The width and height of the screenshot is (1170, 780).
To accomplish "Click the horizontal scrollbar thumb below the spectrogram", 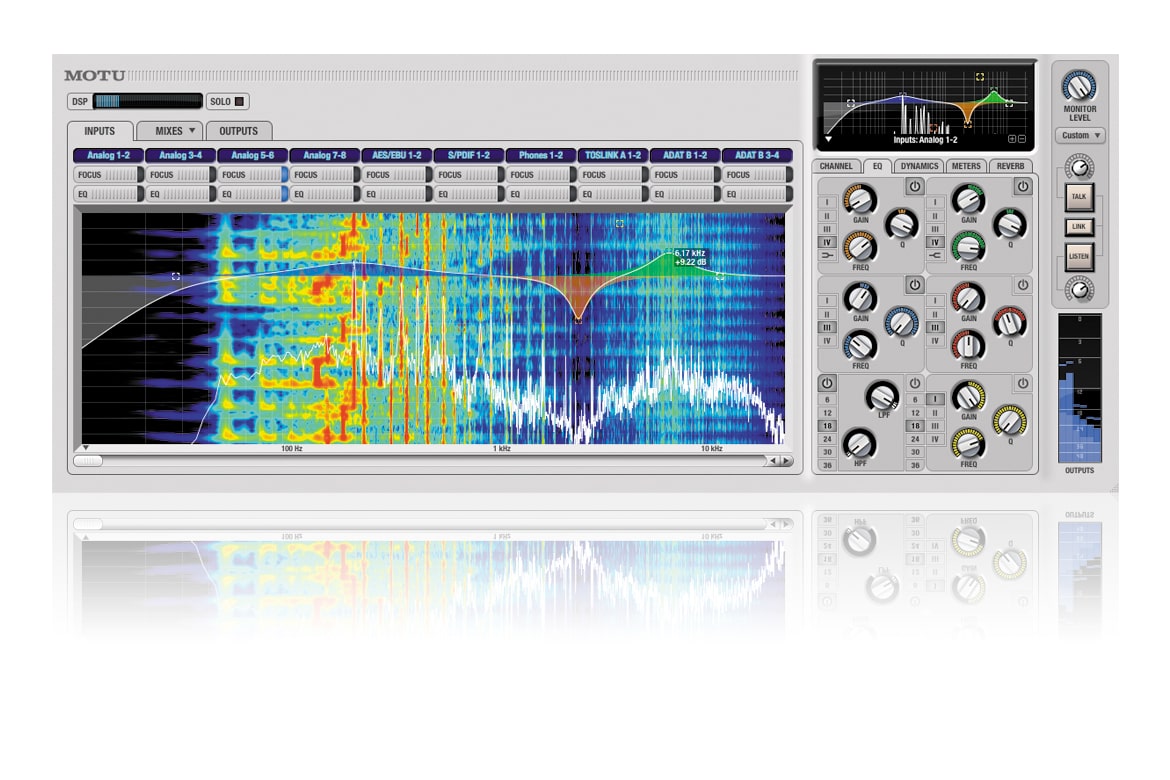I will (88, 461).
